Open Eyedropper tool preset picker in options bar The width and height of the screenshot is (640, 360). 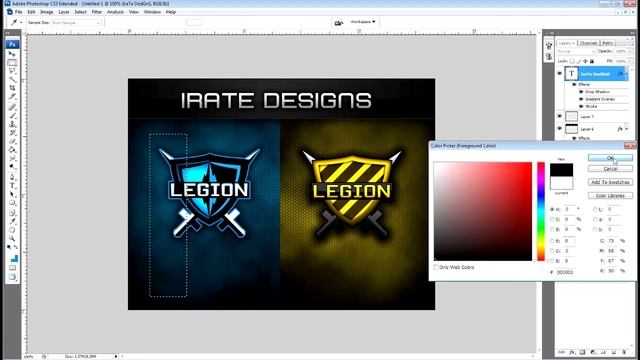tap(16, 22)
